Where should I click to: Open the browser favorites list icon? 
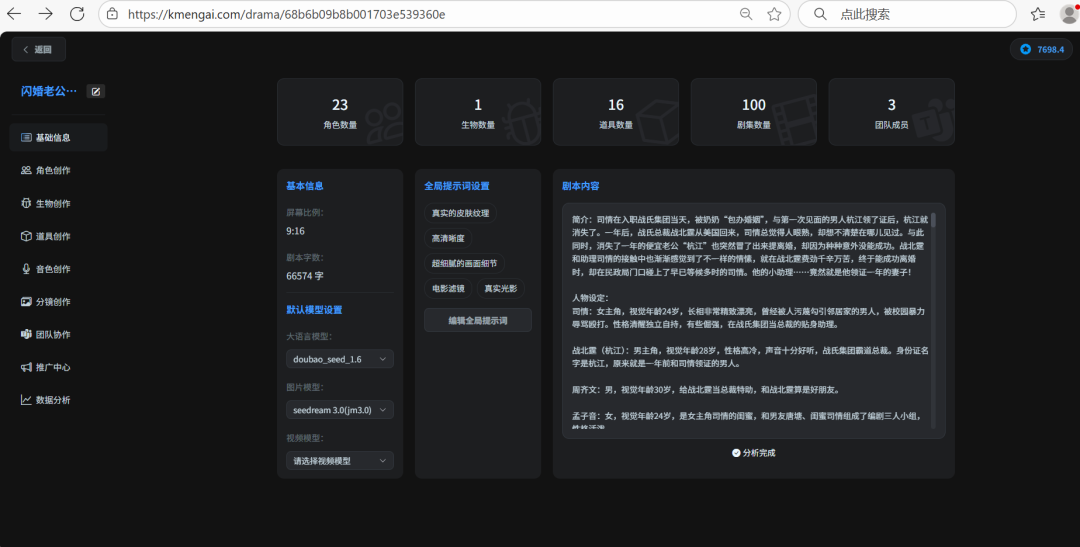pyautogui.click(x=1038, y=14)
